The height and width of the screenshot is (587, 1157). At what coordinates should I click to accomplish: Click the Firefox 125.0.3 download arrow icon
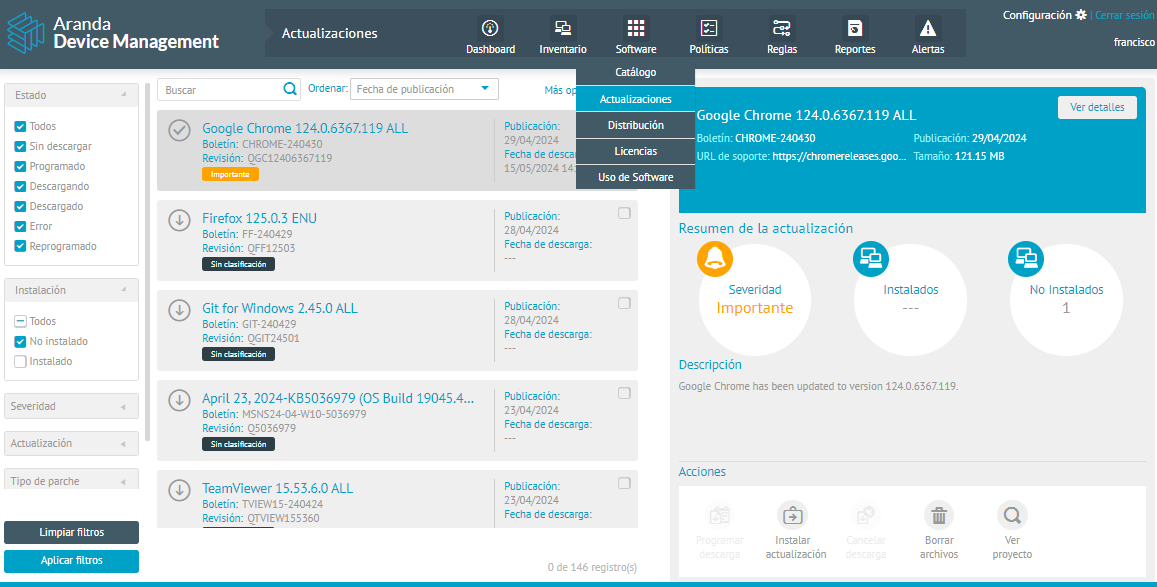click(x=179, y=220)
